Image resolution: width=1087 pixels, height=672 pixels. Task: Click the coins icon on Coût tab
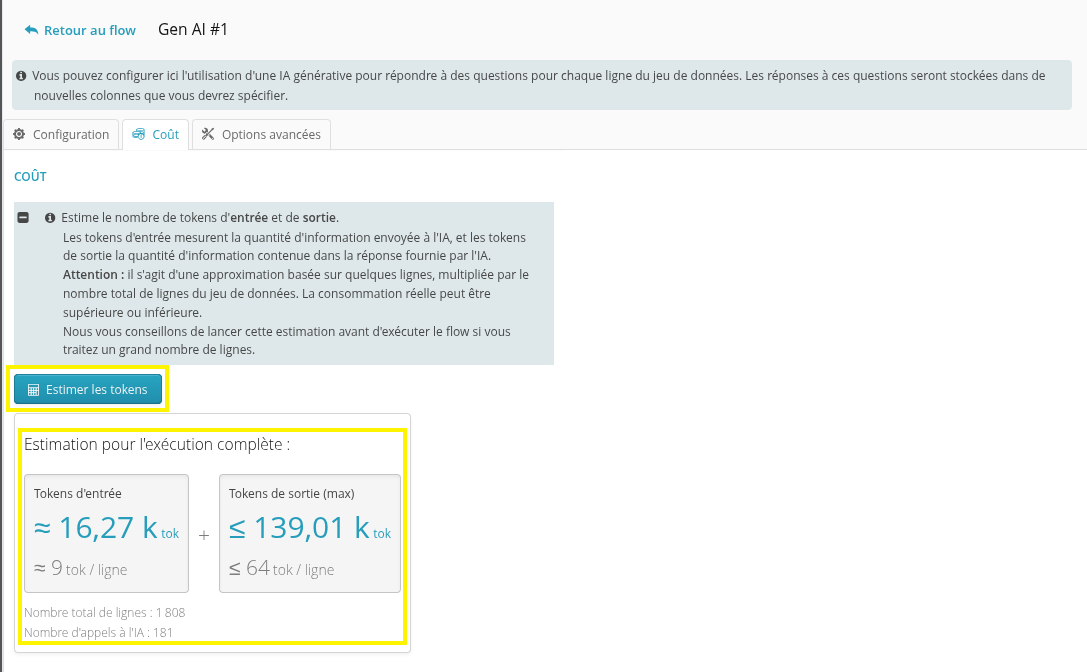click(x=139, y=134)
